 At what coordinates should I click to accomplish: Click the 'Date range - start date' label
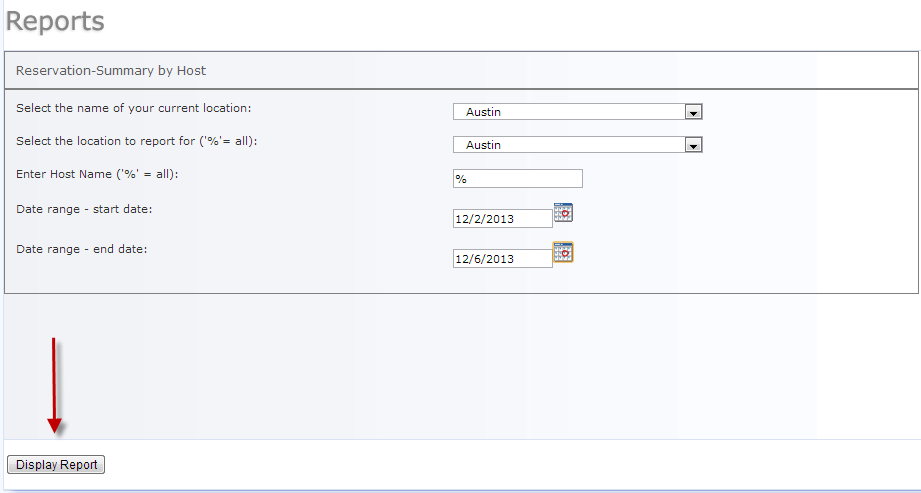click(x=84, y=208)
